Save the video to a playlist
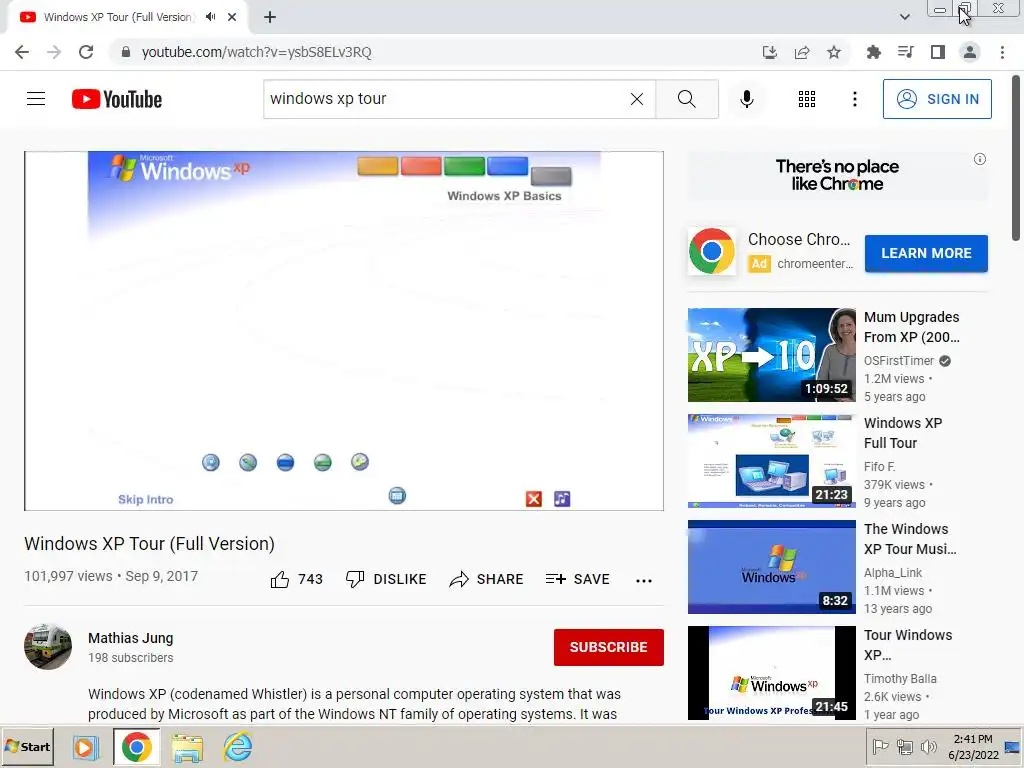 point(577,579)
